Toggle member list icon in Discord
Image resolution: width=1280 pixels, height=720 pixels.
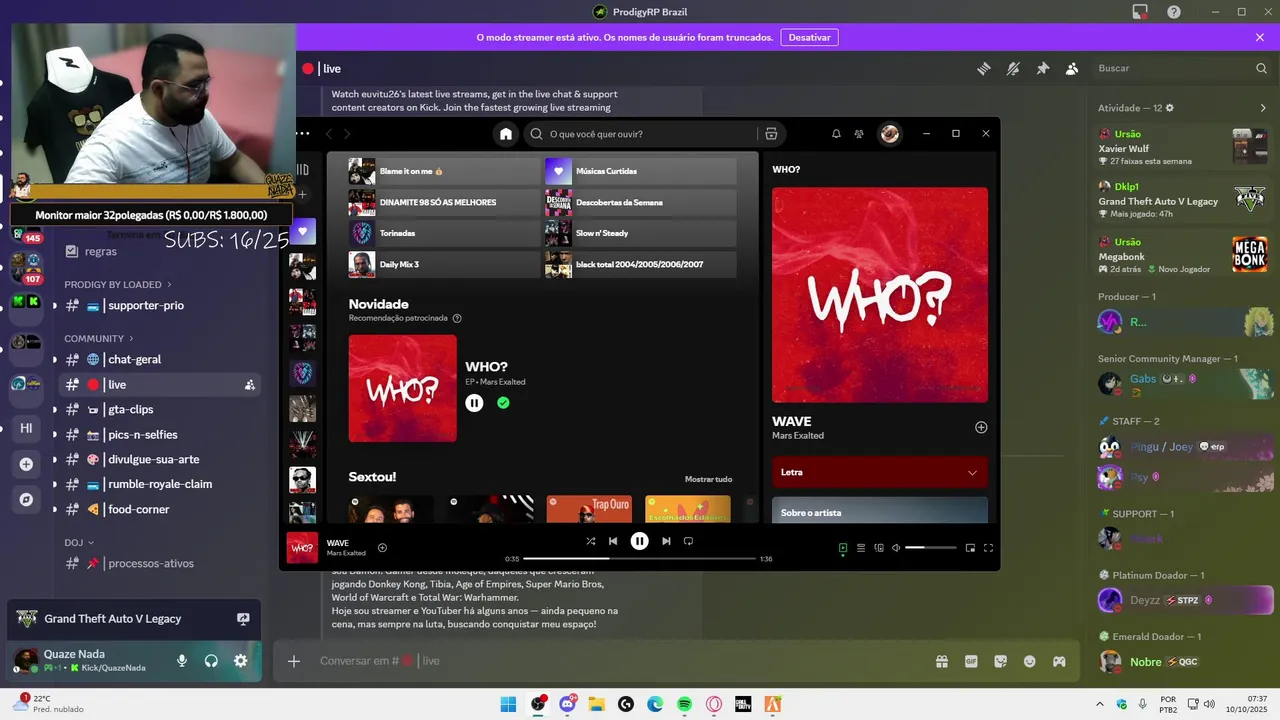(x=1072, y=68)
